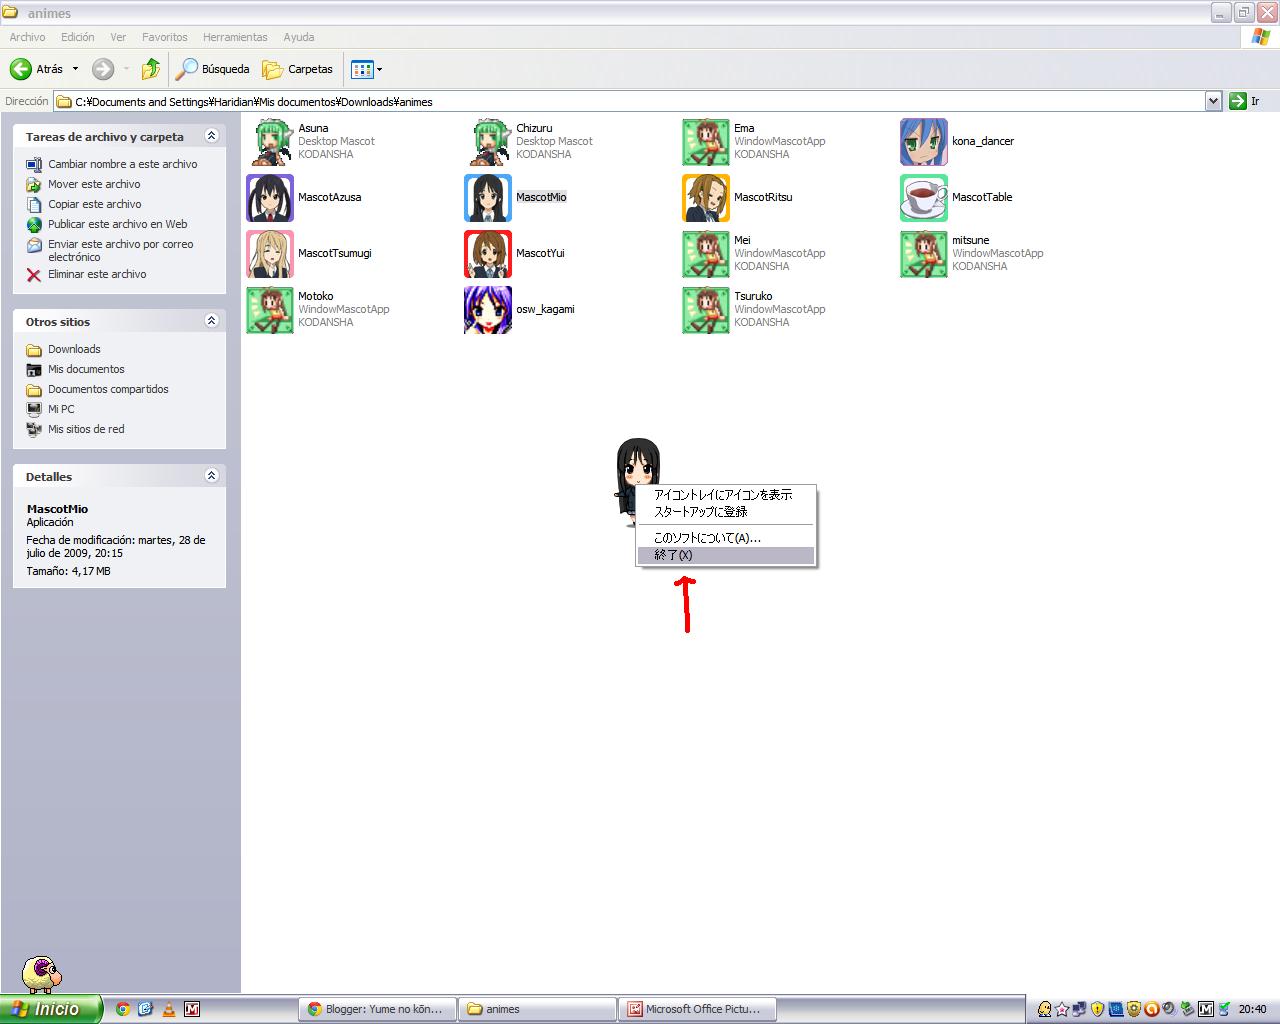Select the MascotRitsu application icon

(706, 198)
